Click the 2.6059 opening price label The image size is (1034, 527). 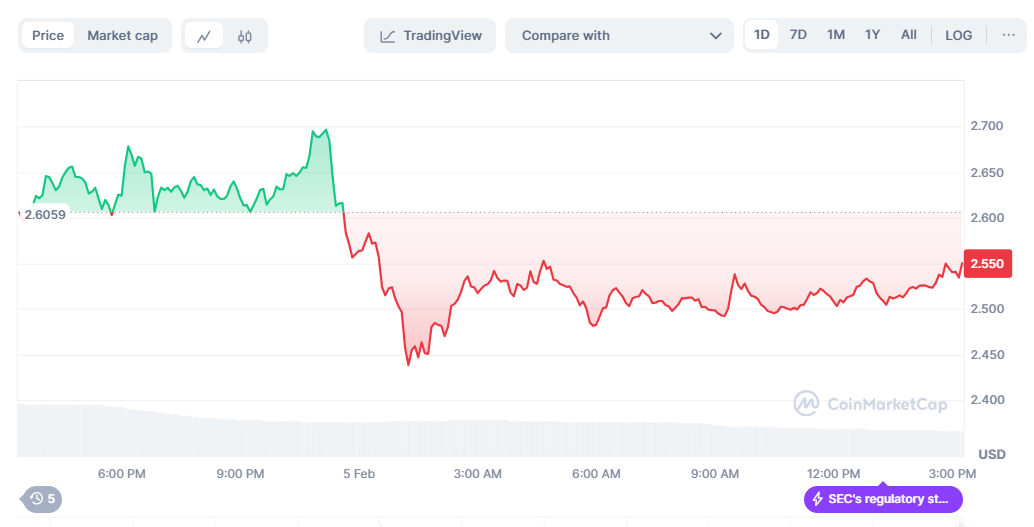45,214
